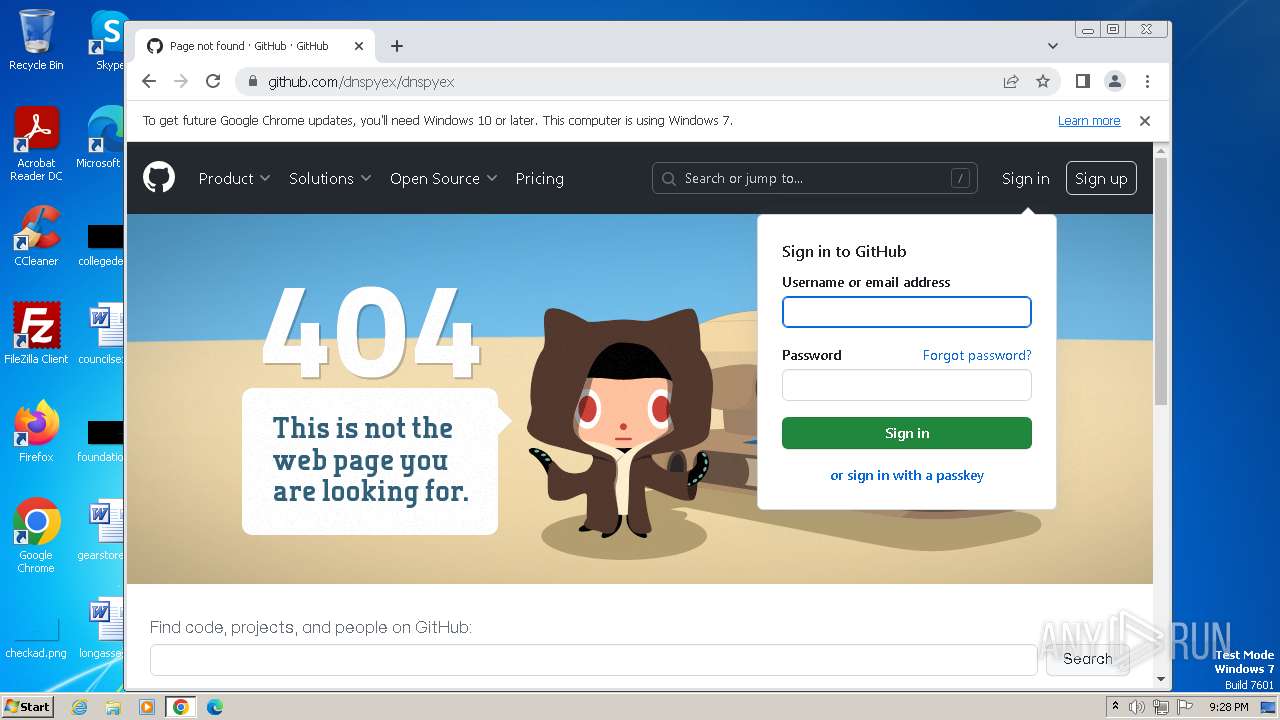Click the Search button below 404

pyautogui.click(x=1088, y=659)
